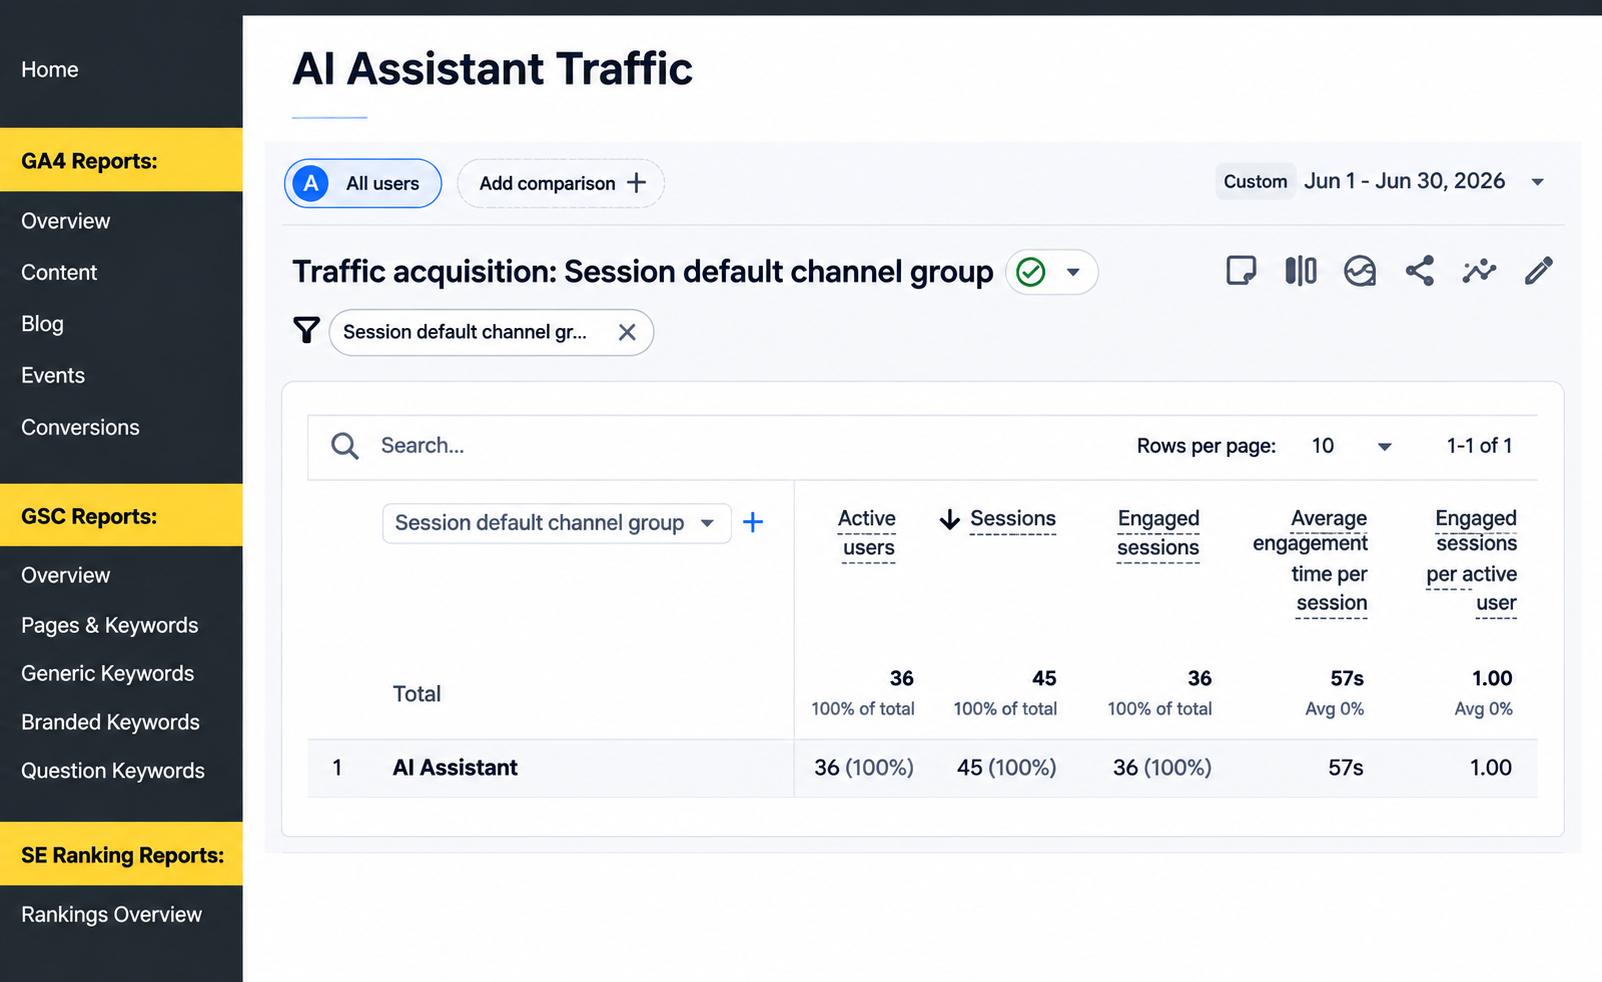Click the SE Ranking Reports section header
The width and height of the screenshot is (1602, 982).
point(121,855)
